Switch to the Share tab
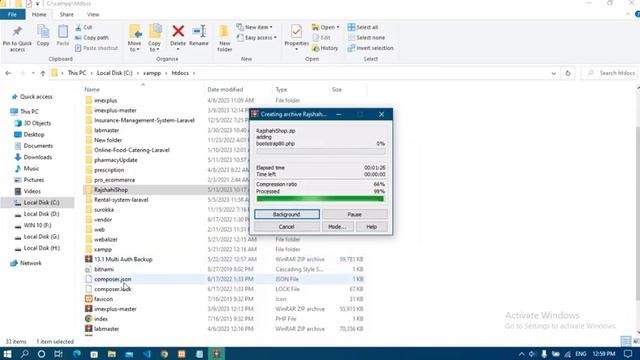The width and height of the screenshot is (640, 360). [x=67, y=14]
